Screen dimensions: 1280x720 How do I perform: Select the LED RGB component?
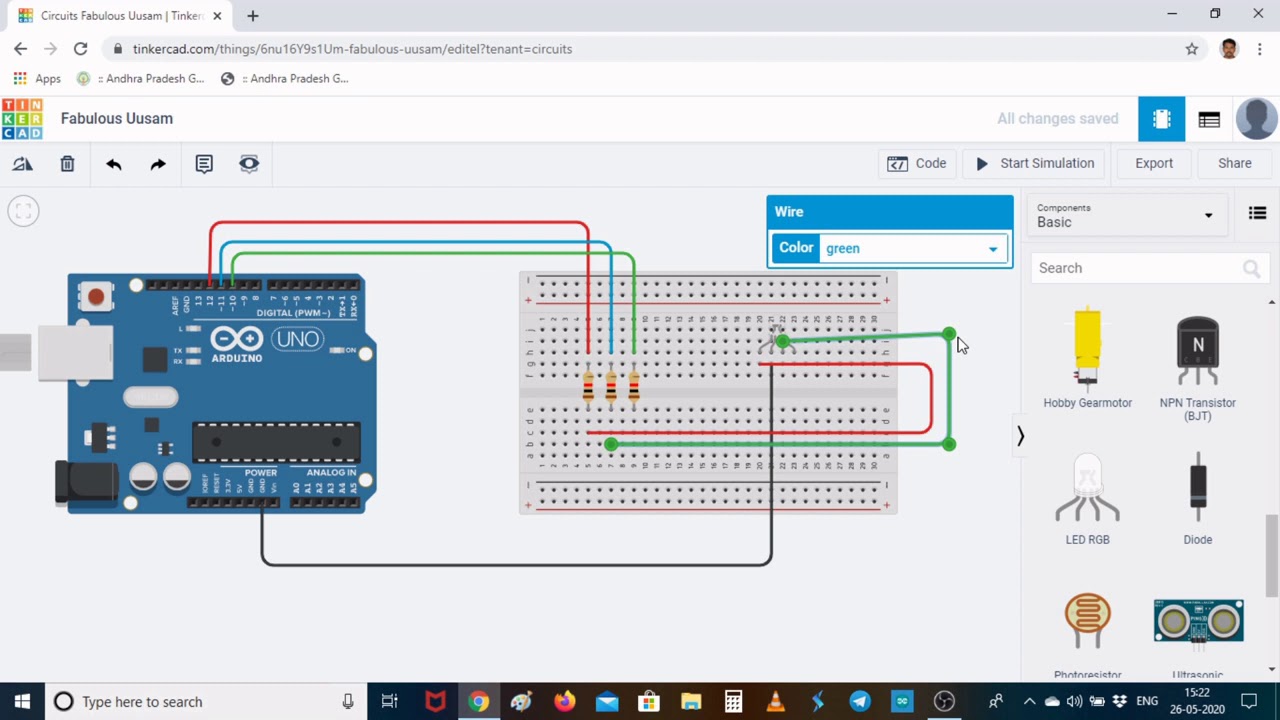1087,499
